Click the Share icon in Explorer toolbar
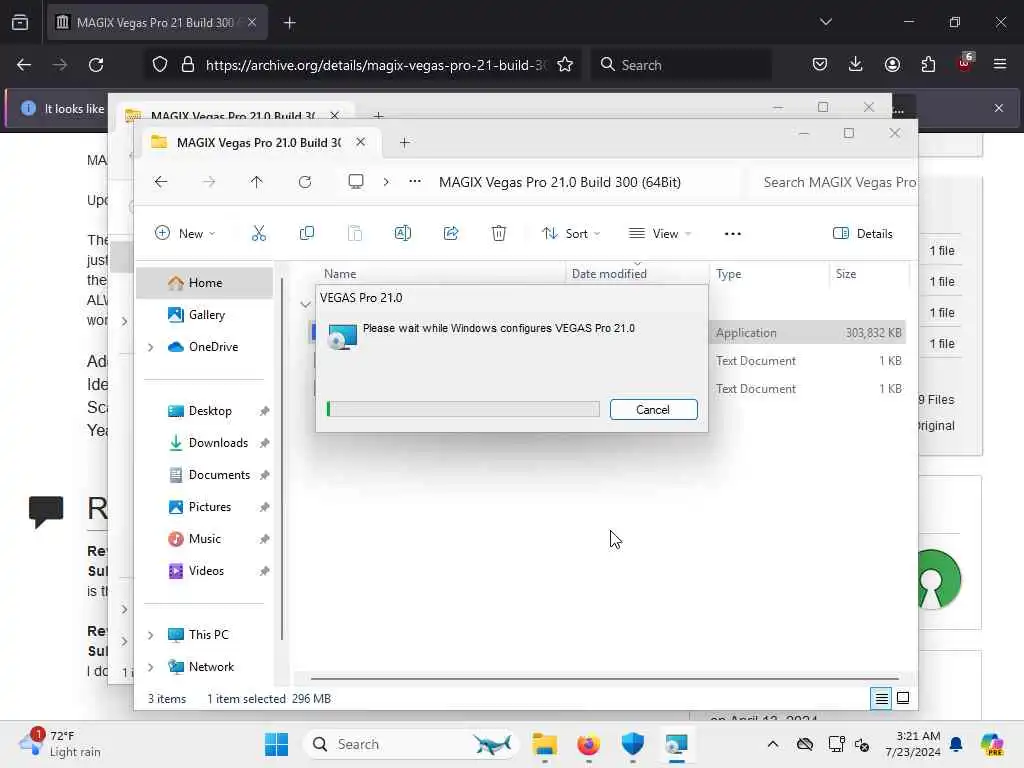 451,233
